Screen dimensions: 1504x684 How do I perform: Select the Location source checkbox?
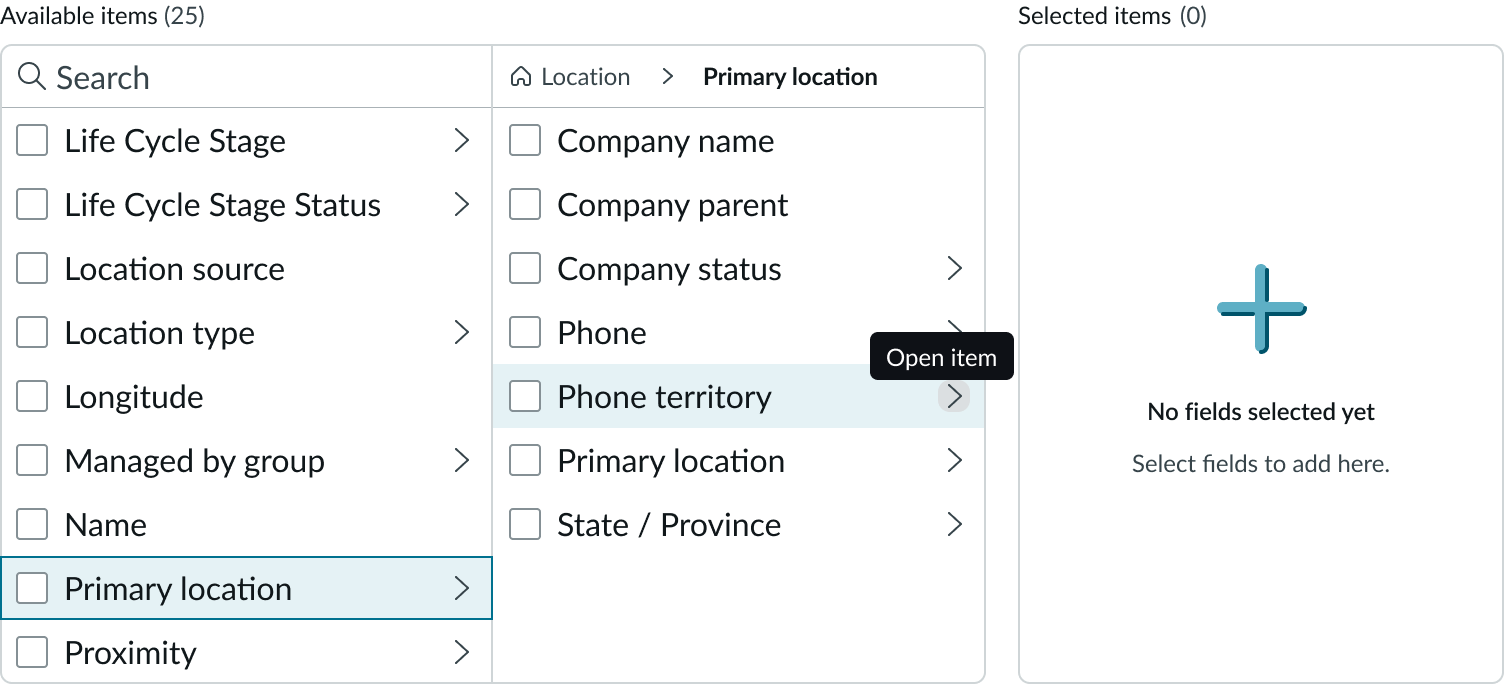(x=32, y=269)
